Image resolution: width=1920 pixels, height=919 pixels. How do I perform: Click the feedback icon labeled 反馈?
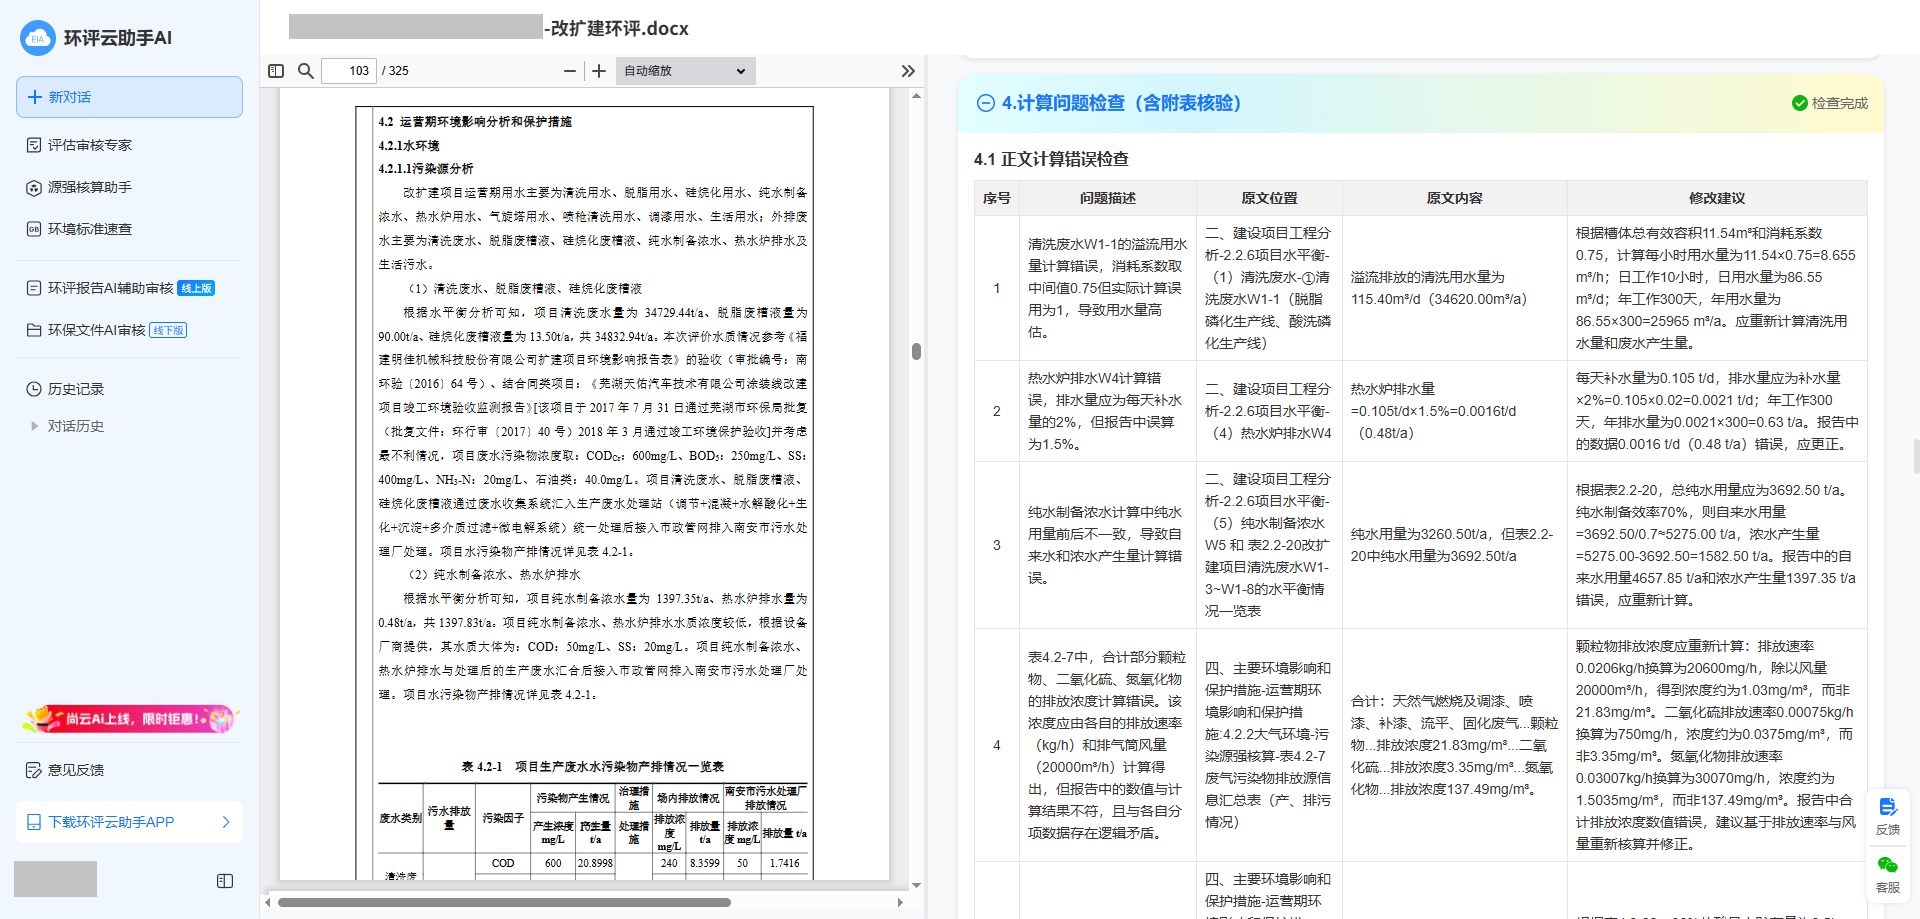click(1887, 815)
